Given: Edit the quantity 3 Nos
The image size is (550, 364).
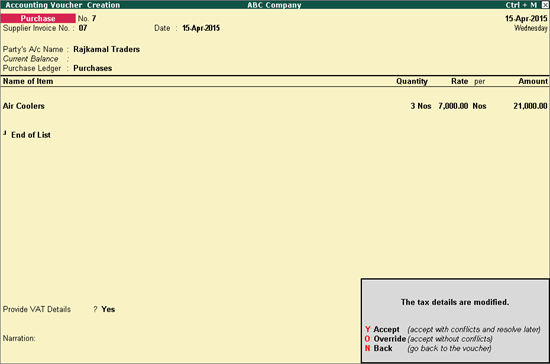Looking at the screenshot, I should tap(421, 106).
